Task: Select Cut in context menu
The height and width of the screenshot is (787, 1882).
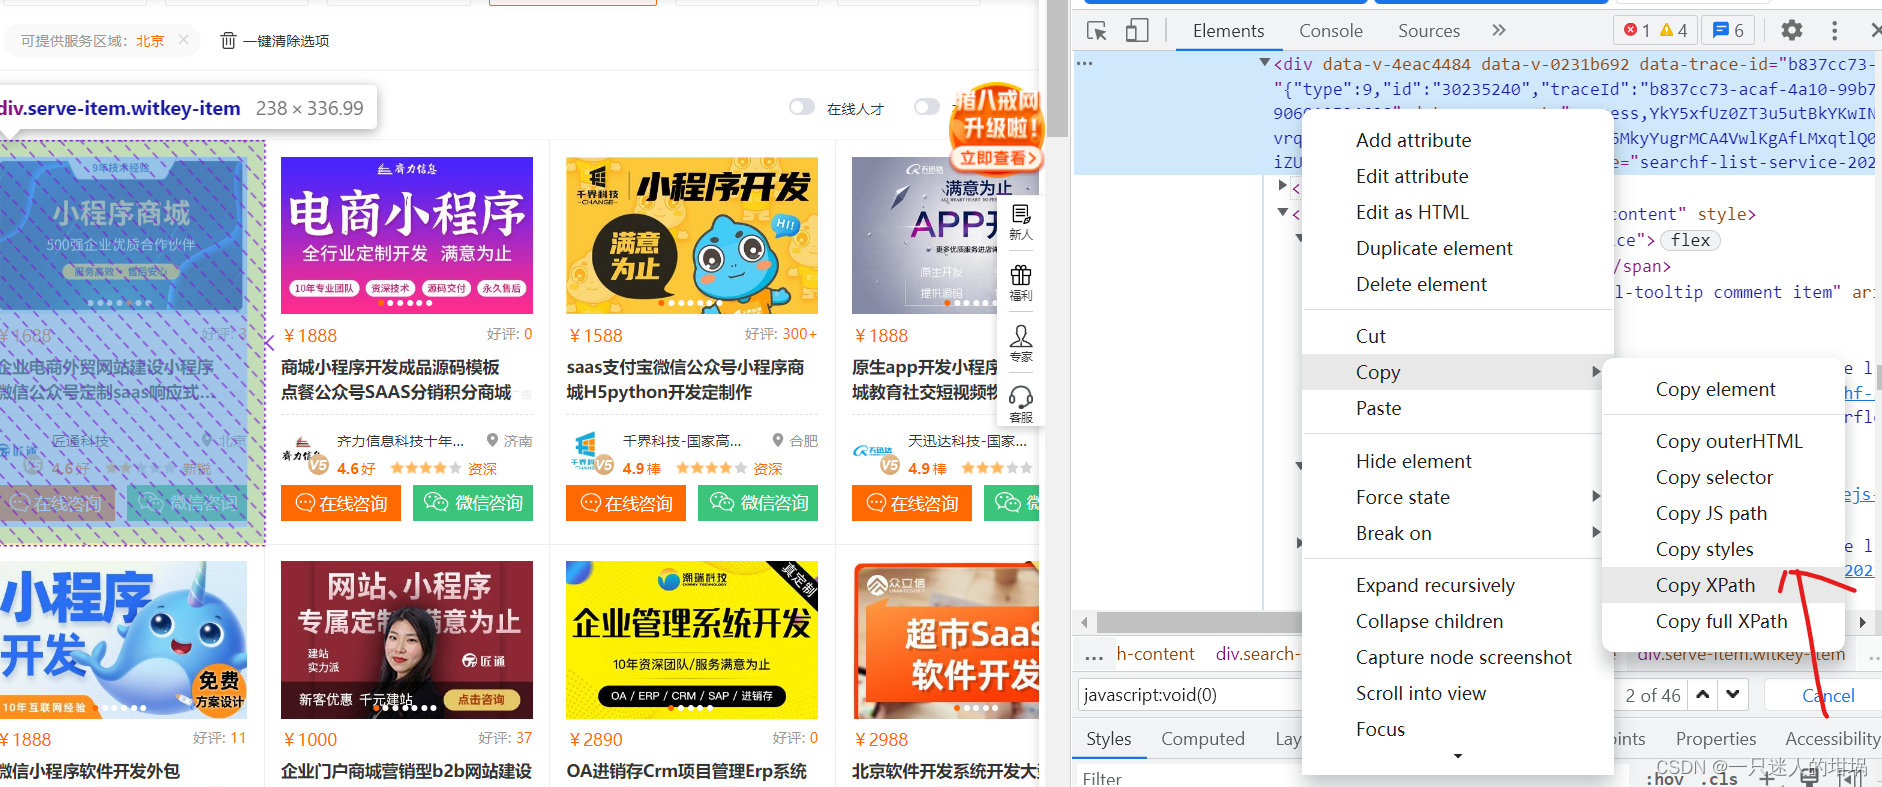Action: 1458,336
